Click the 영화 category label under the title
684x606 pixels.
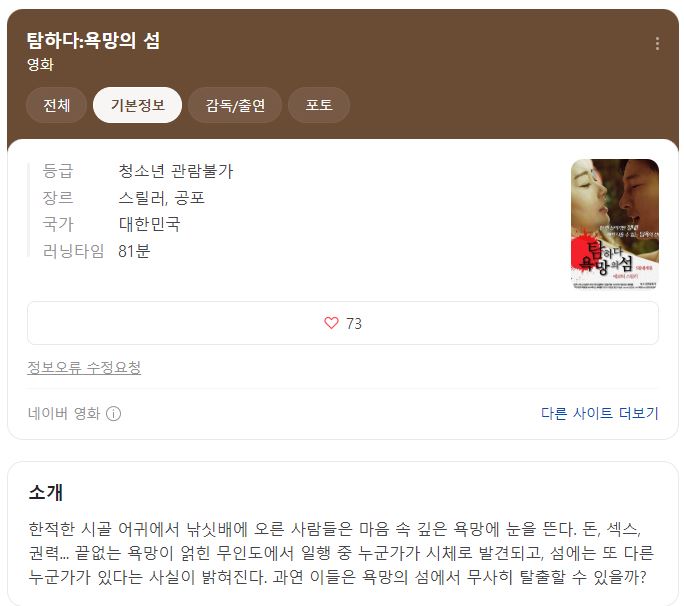click(x=40, y=65)
